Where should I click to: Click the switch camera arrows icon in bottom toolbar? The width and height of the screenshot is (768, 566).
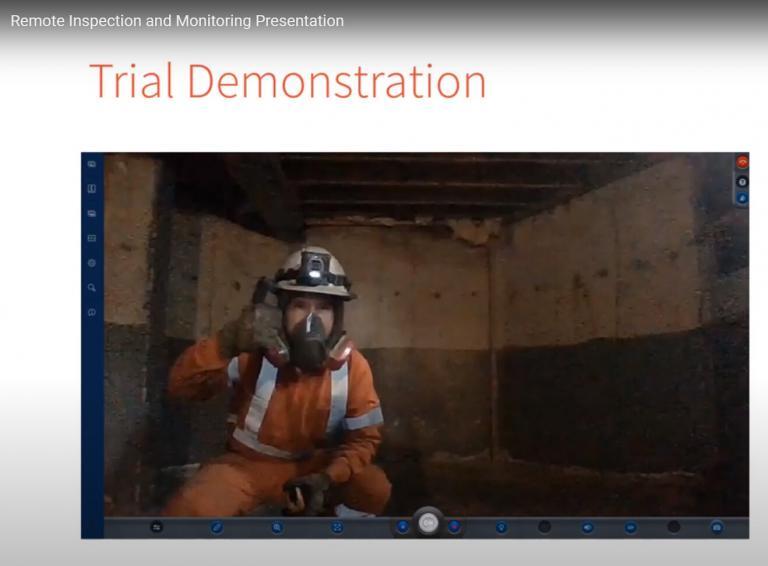157,527
